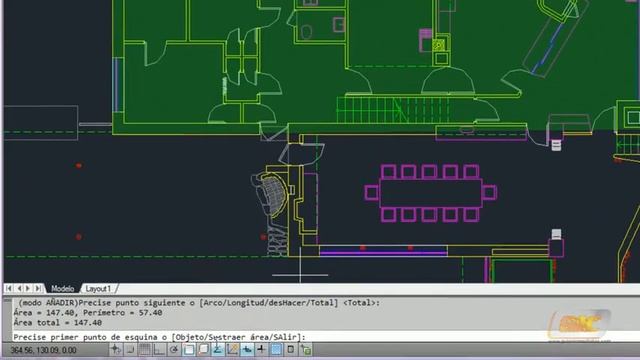Toggle Show/Hide Lineweight icon
Viewport: 640px width, 360px height.
(262, 350)
